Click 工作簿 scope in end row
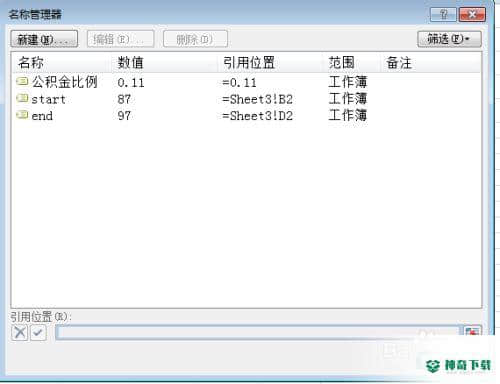The image size is (500, 384). coord(348,115)
